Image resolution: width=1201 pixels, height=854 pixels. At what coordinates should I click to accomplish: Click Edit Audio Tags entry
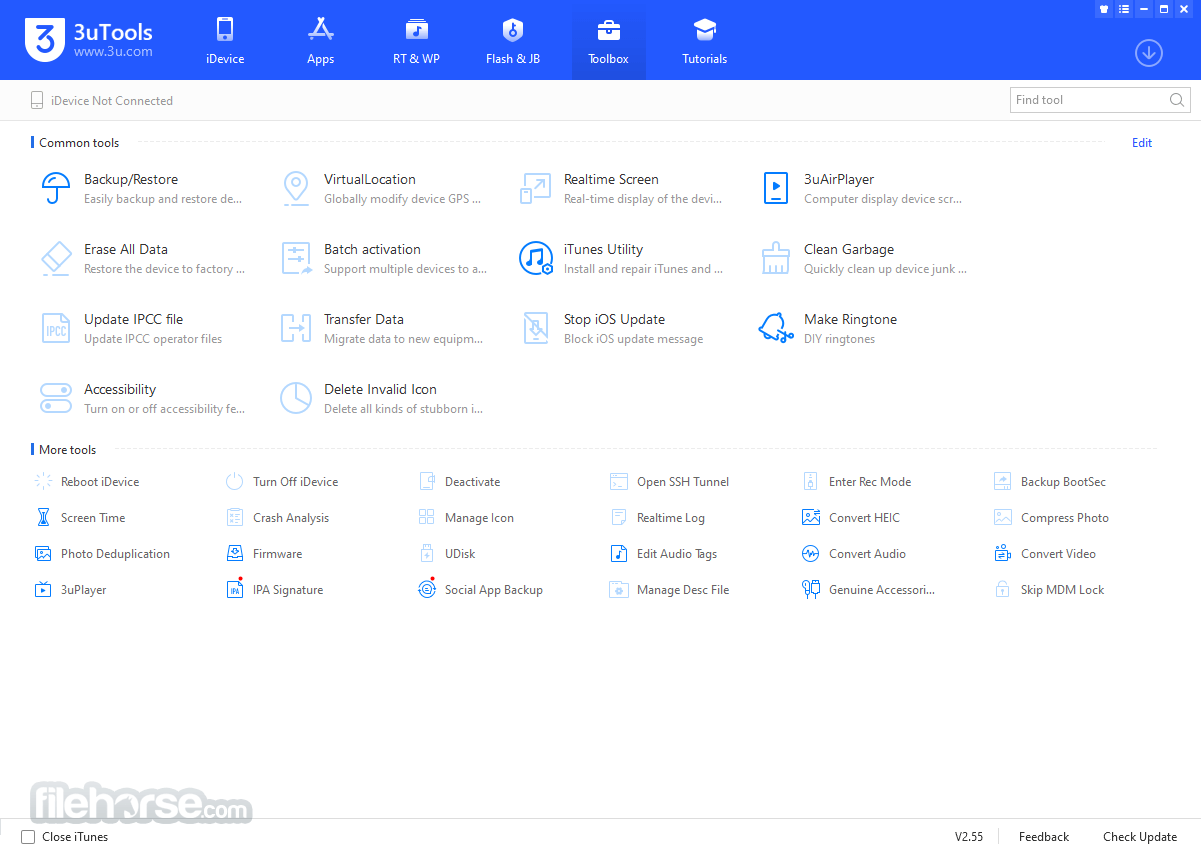663,553
